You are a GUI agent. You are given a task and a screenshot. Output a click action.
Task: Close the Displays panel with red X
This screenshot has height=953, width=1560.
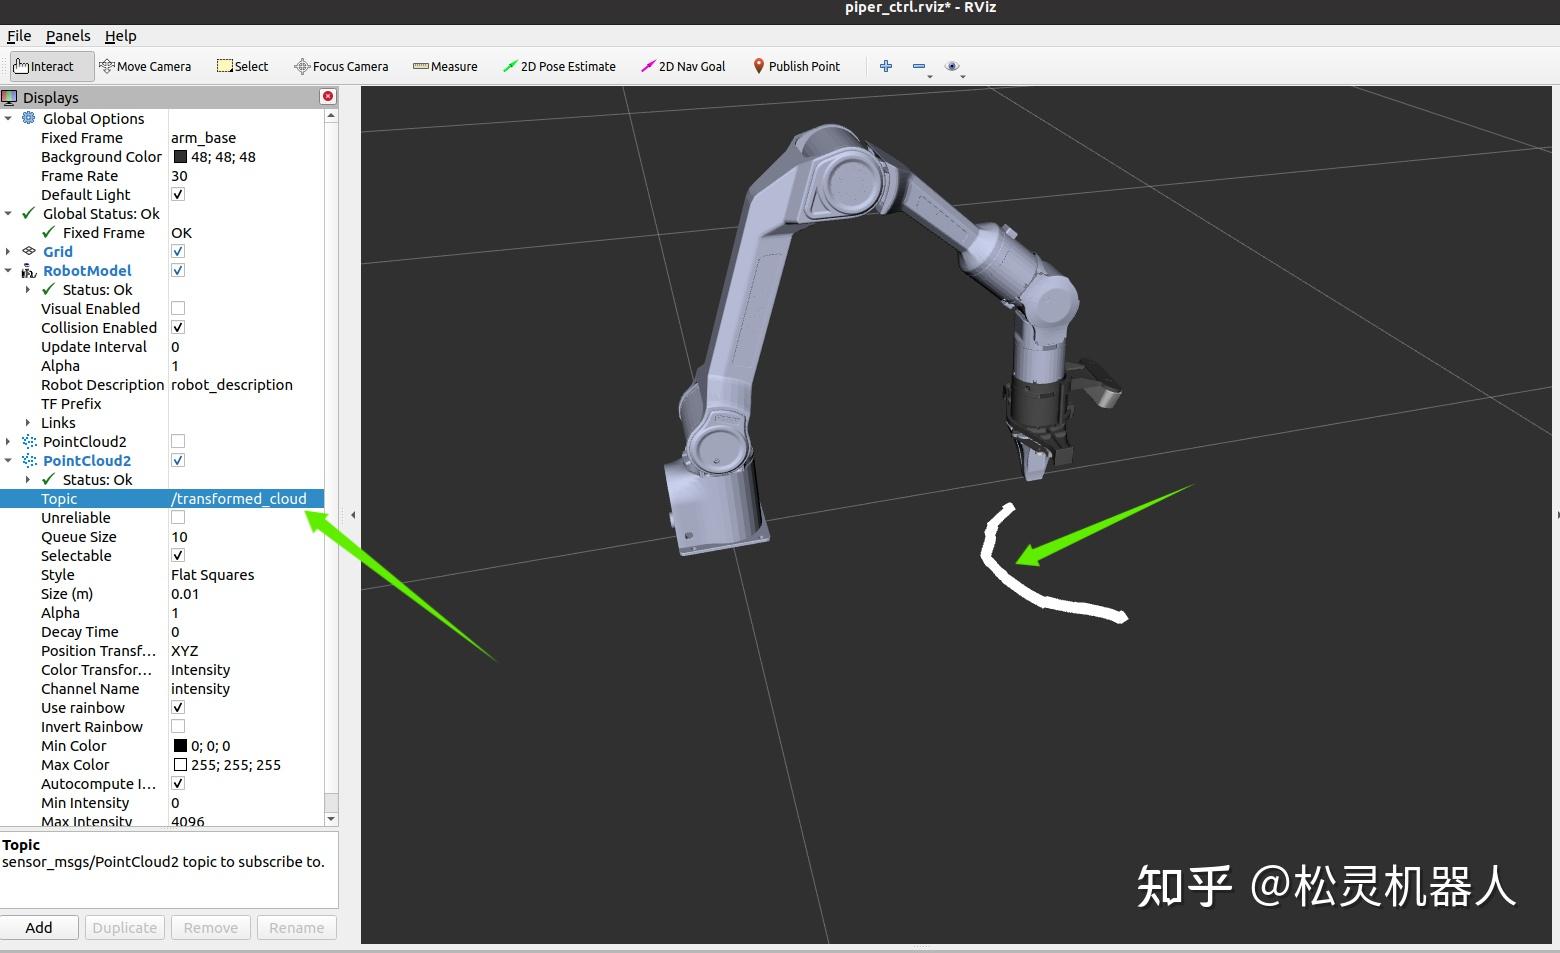(x=328, y=96)
